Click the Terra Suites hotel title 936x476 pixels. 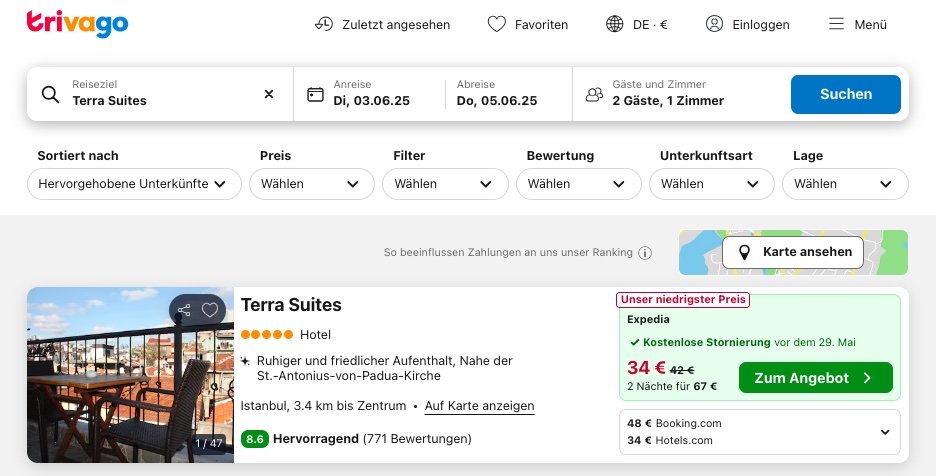(x=291, y=305)
